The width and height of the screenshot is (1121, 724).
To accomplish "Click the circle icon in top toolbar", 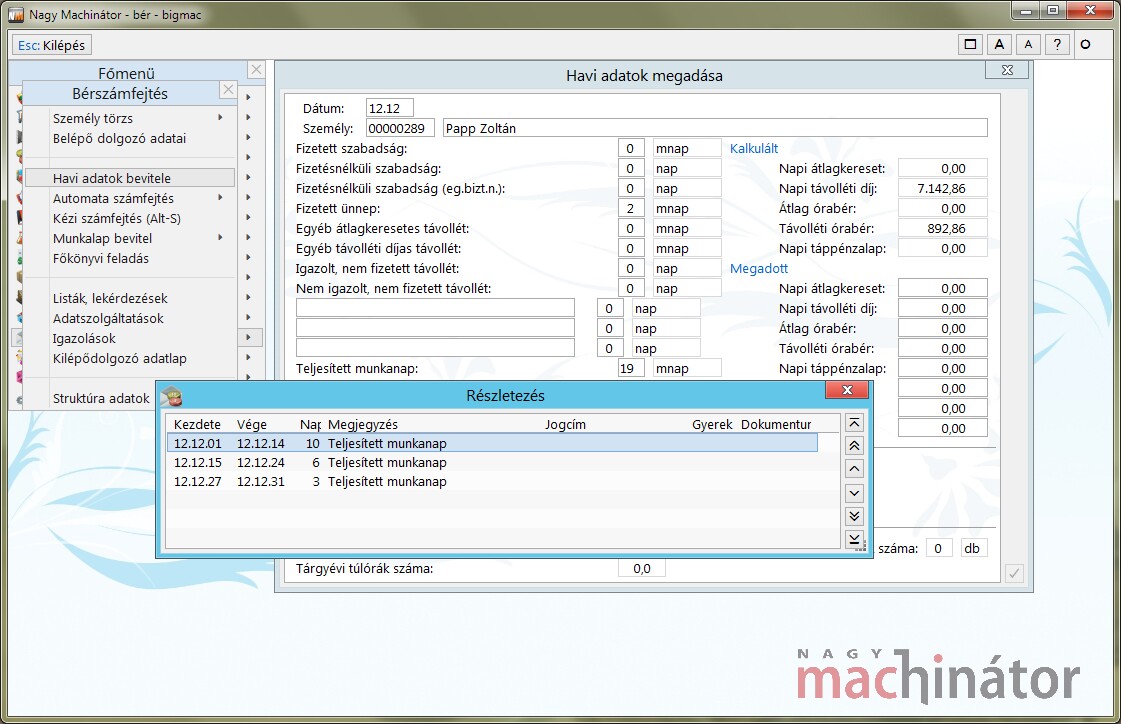I will tap(1085, 44).
